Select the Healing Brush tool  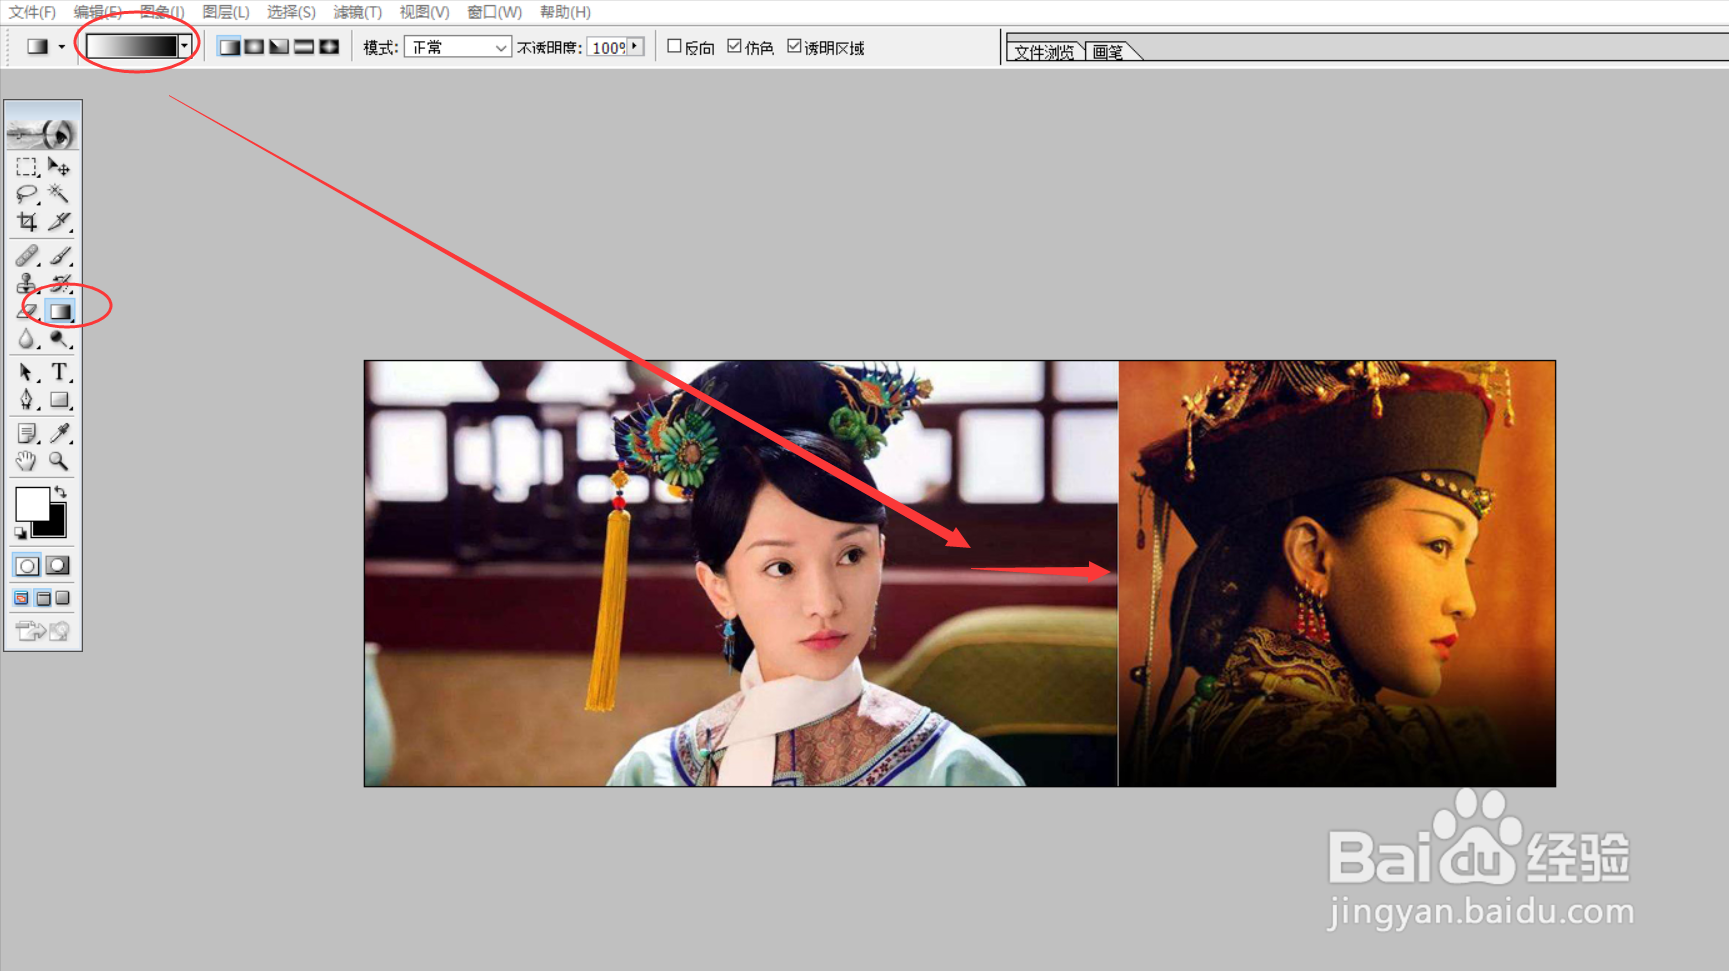(27, 256)
